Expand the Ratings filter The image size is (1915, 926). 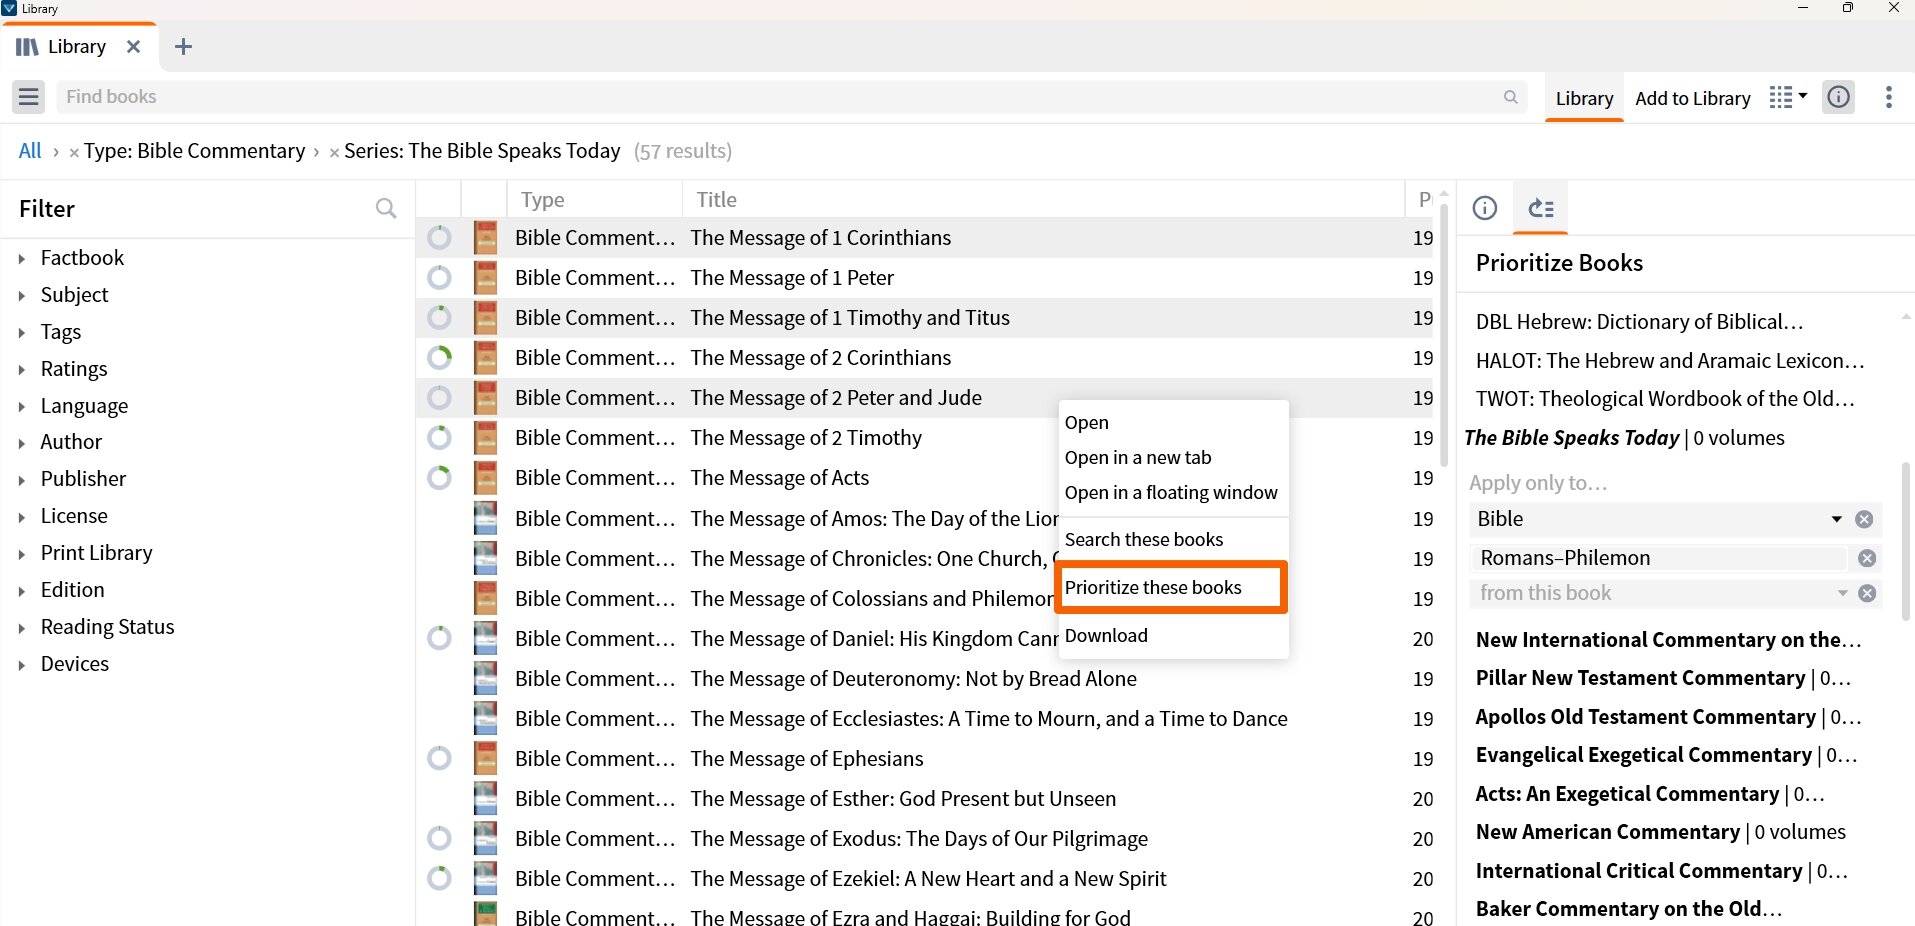tap(22, 370)
